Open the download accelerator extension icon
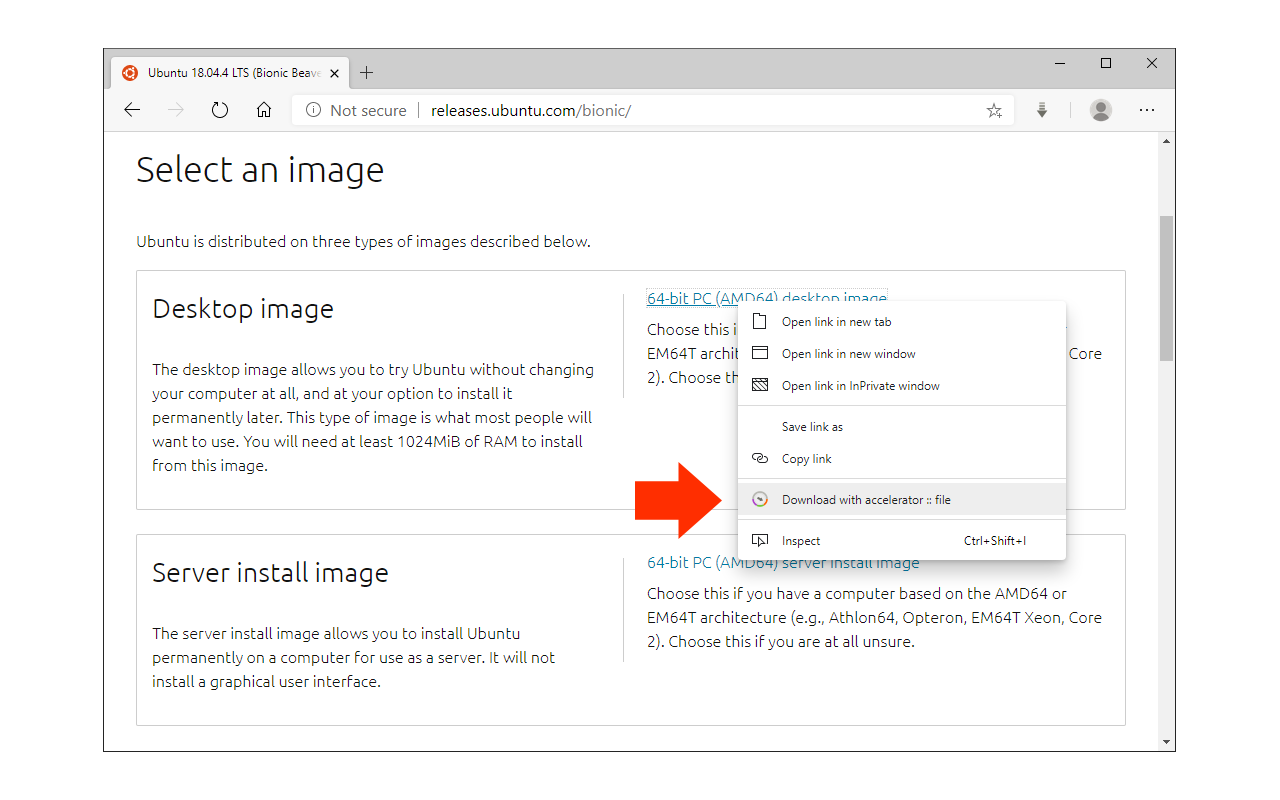1280x800 pixels. pos(1042,110)
